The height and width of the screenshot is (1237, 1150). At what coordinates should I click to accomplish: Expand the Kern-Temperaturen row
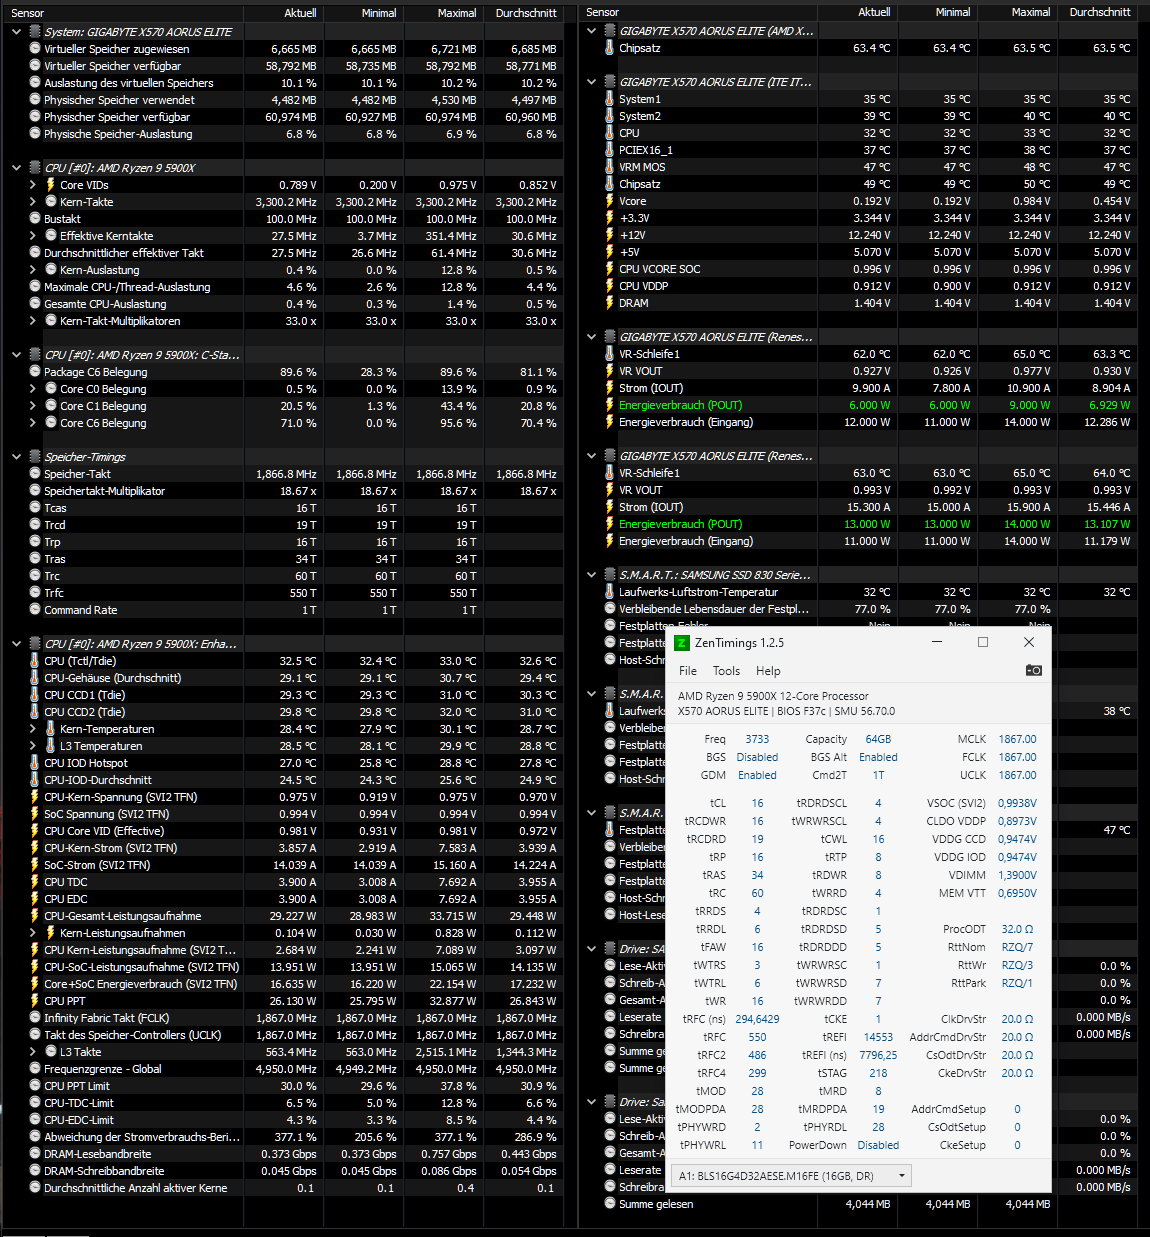pyautogui.click(x=33, y=728)
